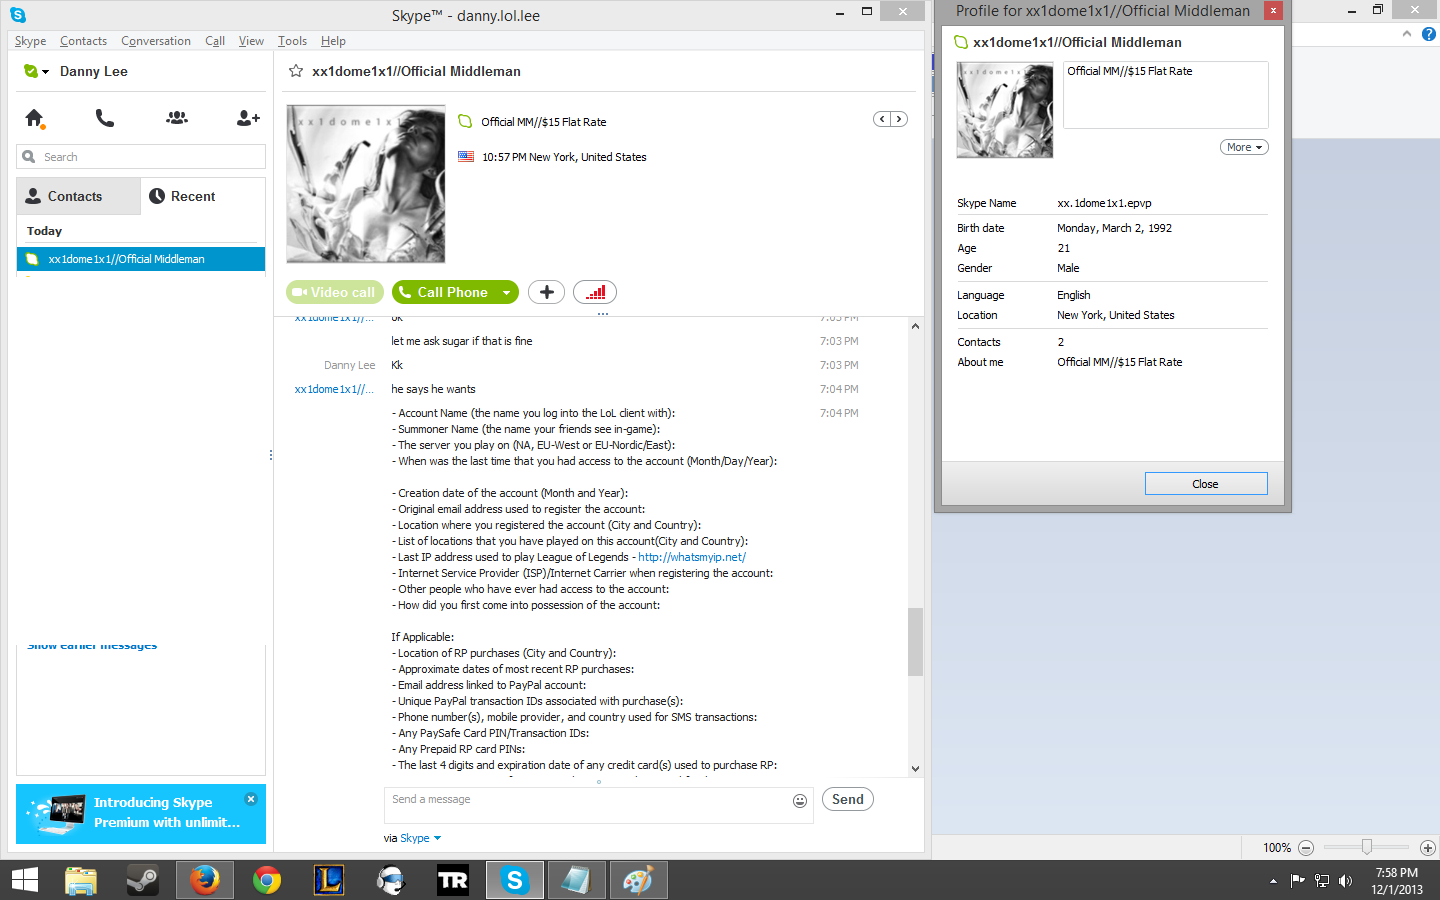The height and width of the screenshot is (900, 1440).
Task: Open Firefox from taskbar
Action: click(x=205, y=880)
